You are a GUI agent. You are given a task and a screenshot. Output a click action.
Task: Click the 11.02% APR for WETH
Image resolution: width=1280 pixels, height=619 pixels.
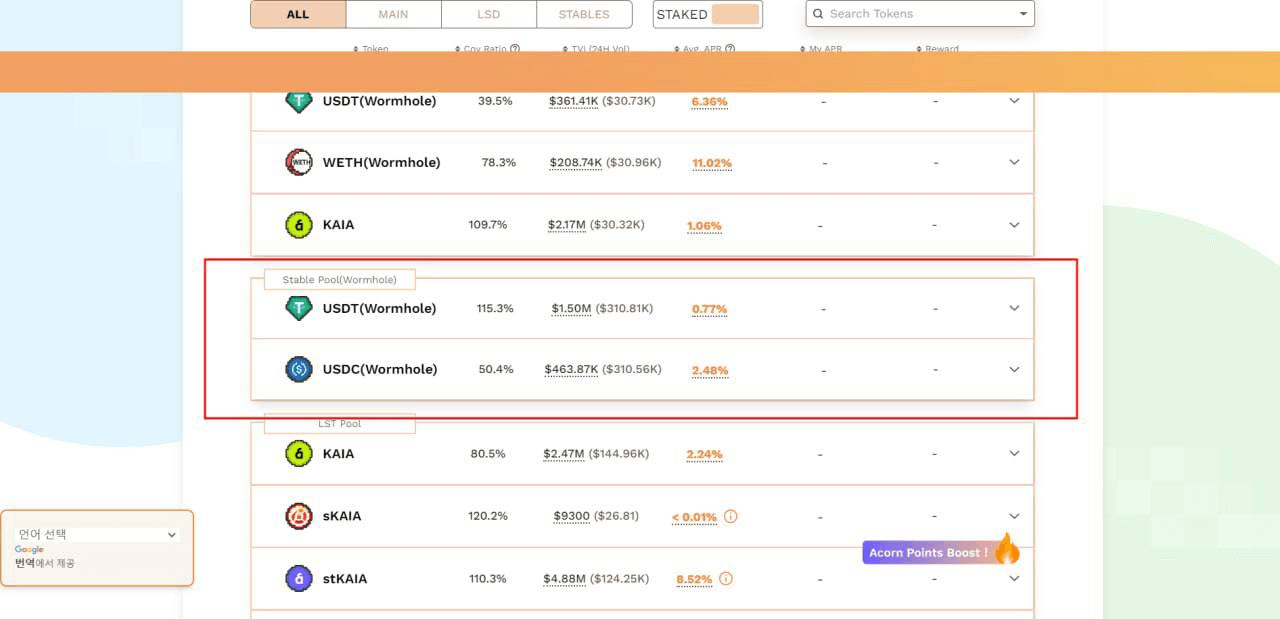pos(712,163)
